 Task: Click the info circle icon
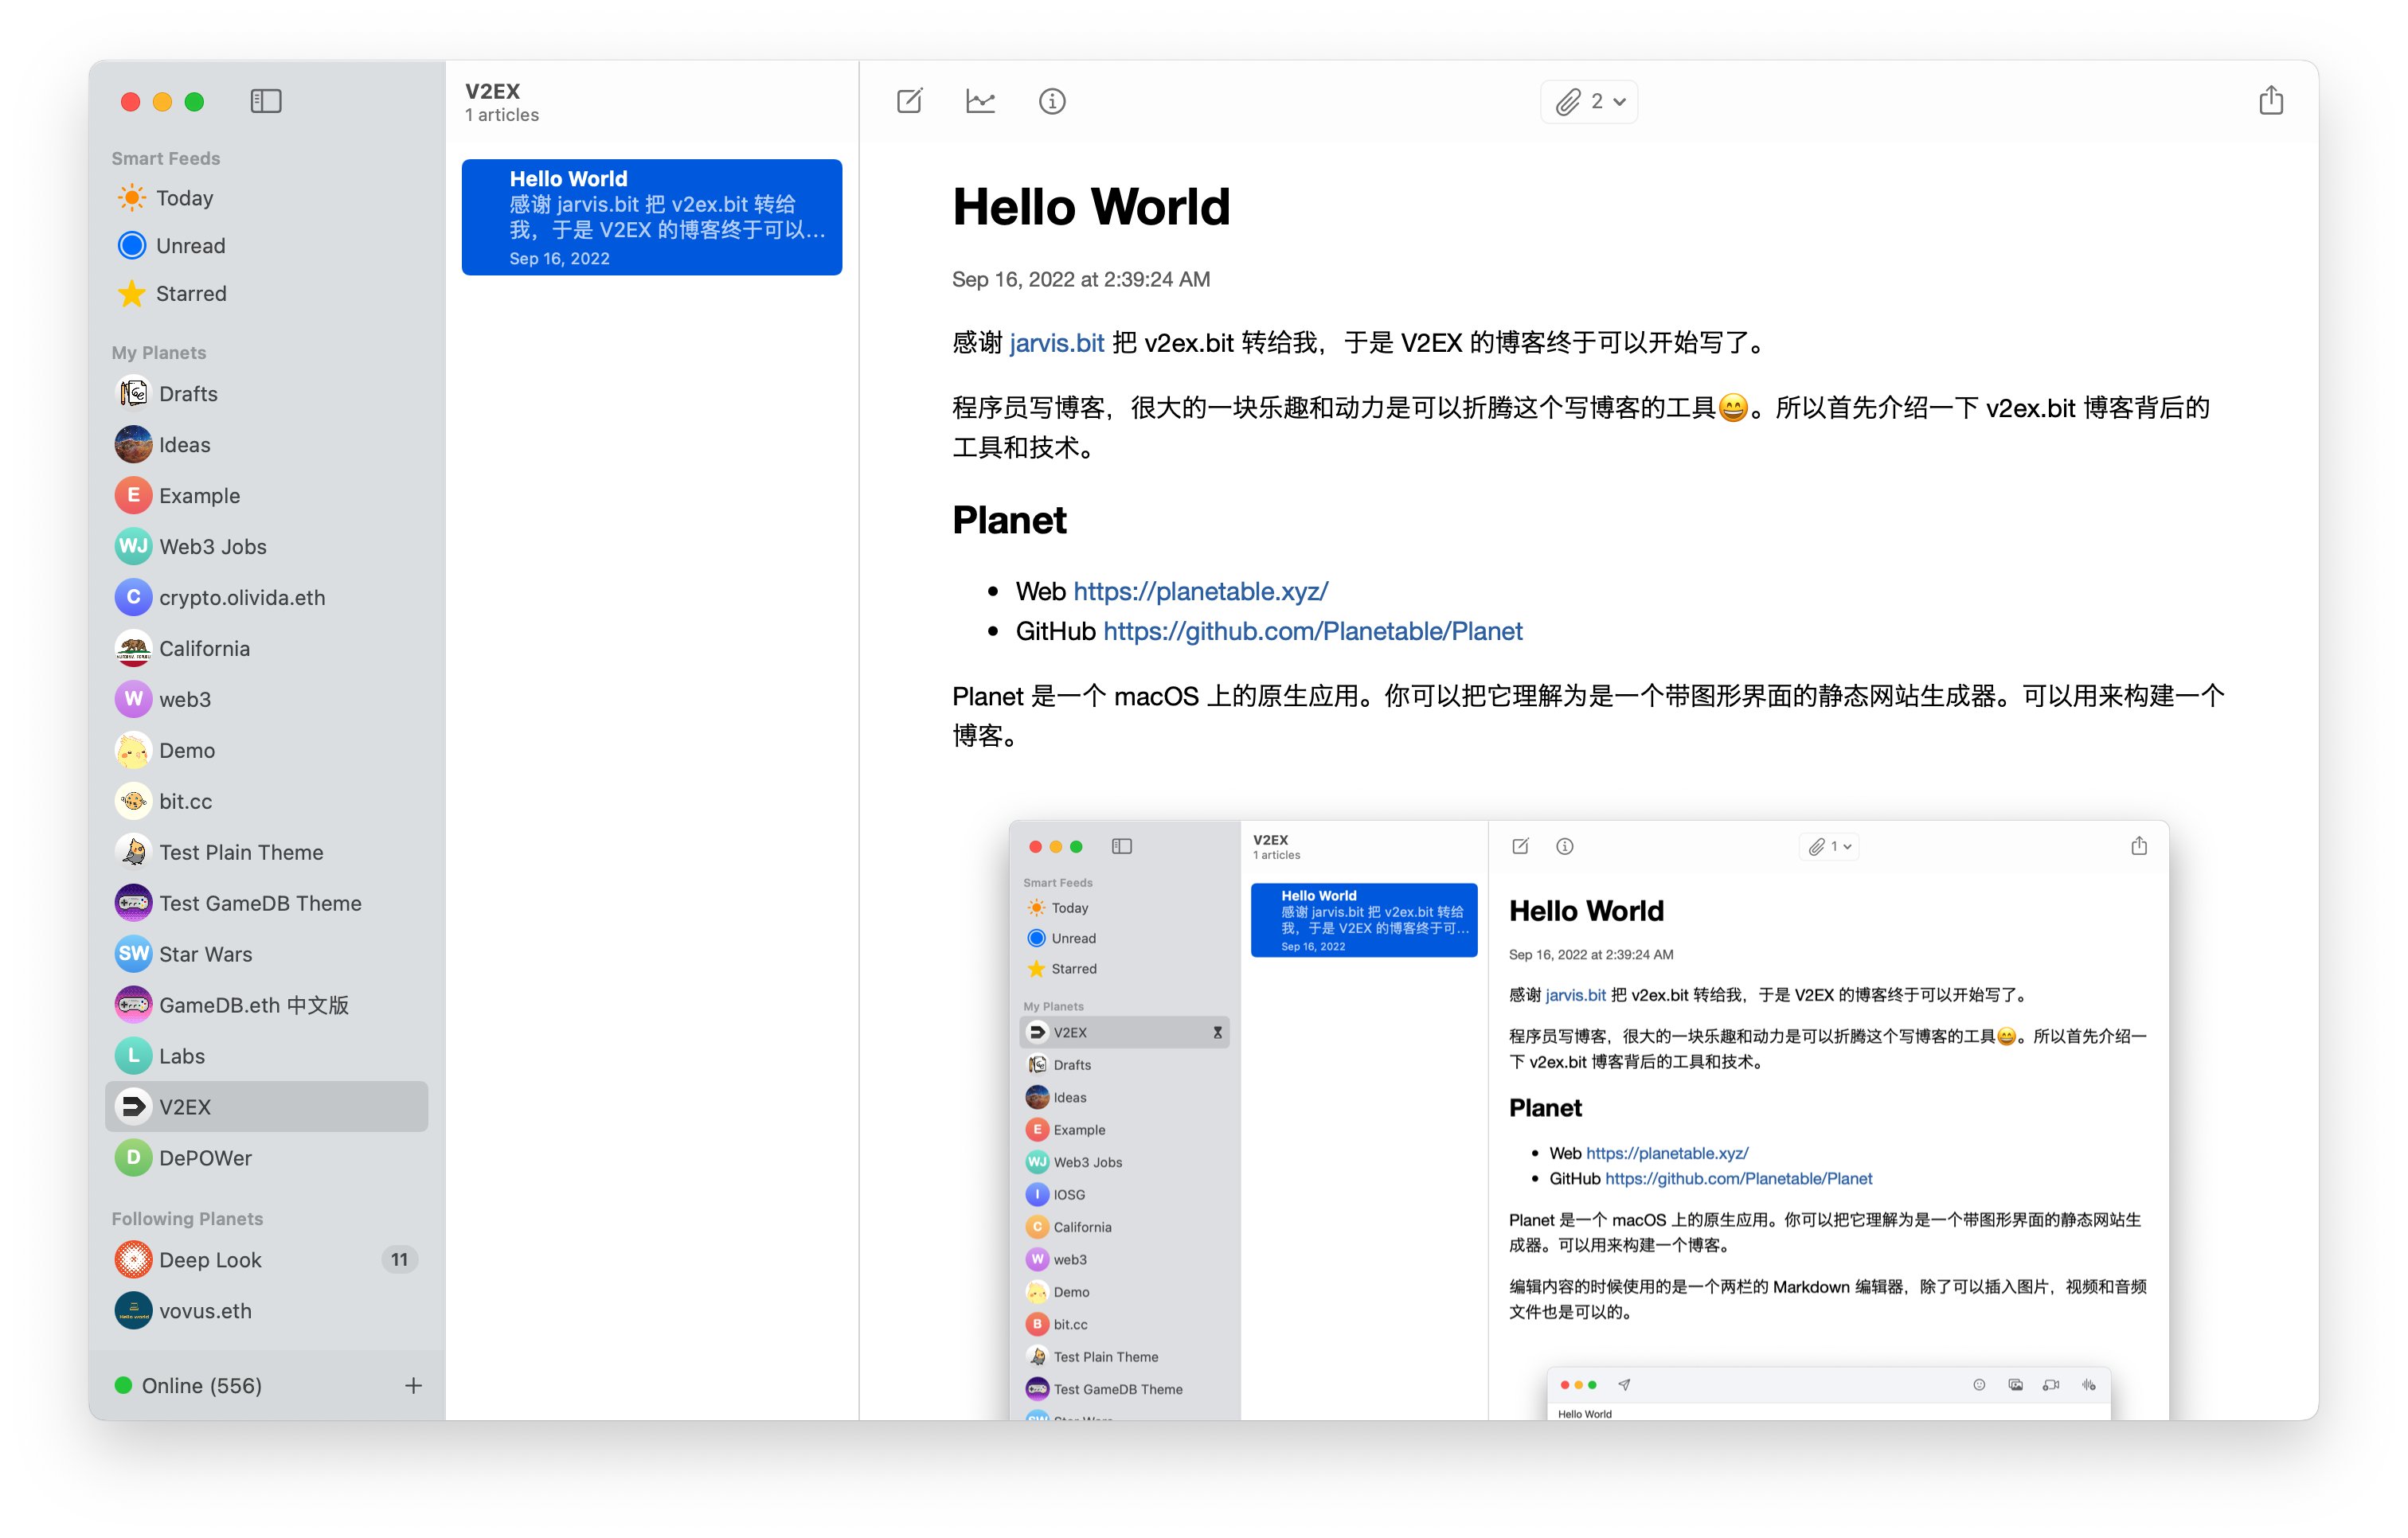(x=1052, y=101)
